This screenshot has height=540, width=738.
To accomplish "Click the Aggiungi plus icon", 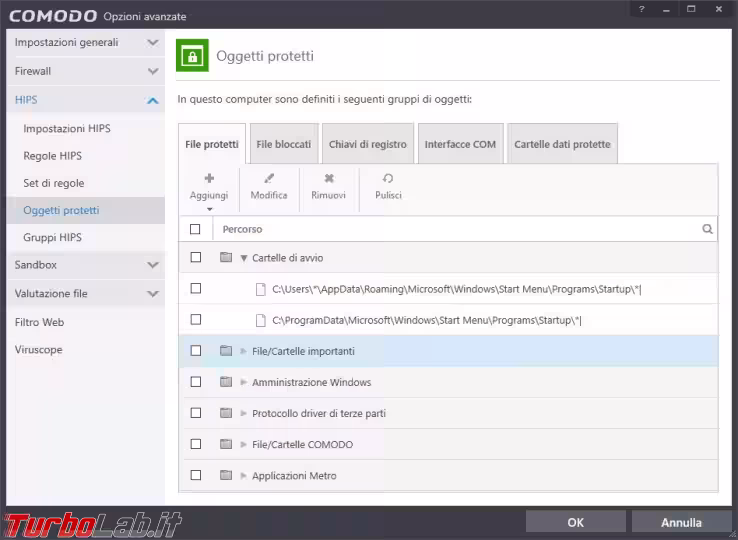I will 209,178.
